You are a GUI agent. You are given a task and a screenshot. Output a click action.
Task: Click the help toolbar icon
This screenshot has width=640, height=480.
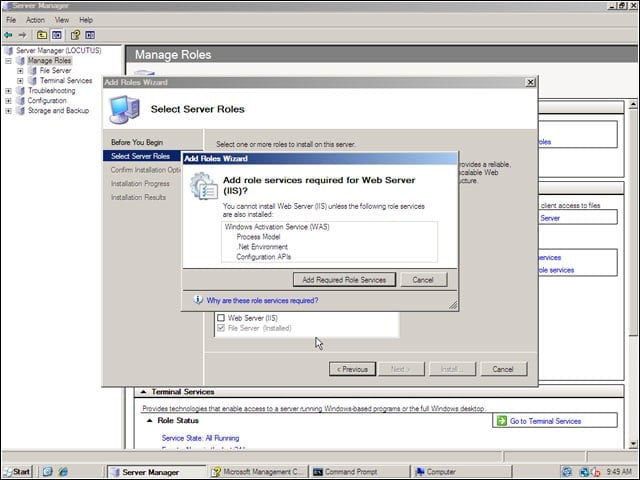(75, 35)
